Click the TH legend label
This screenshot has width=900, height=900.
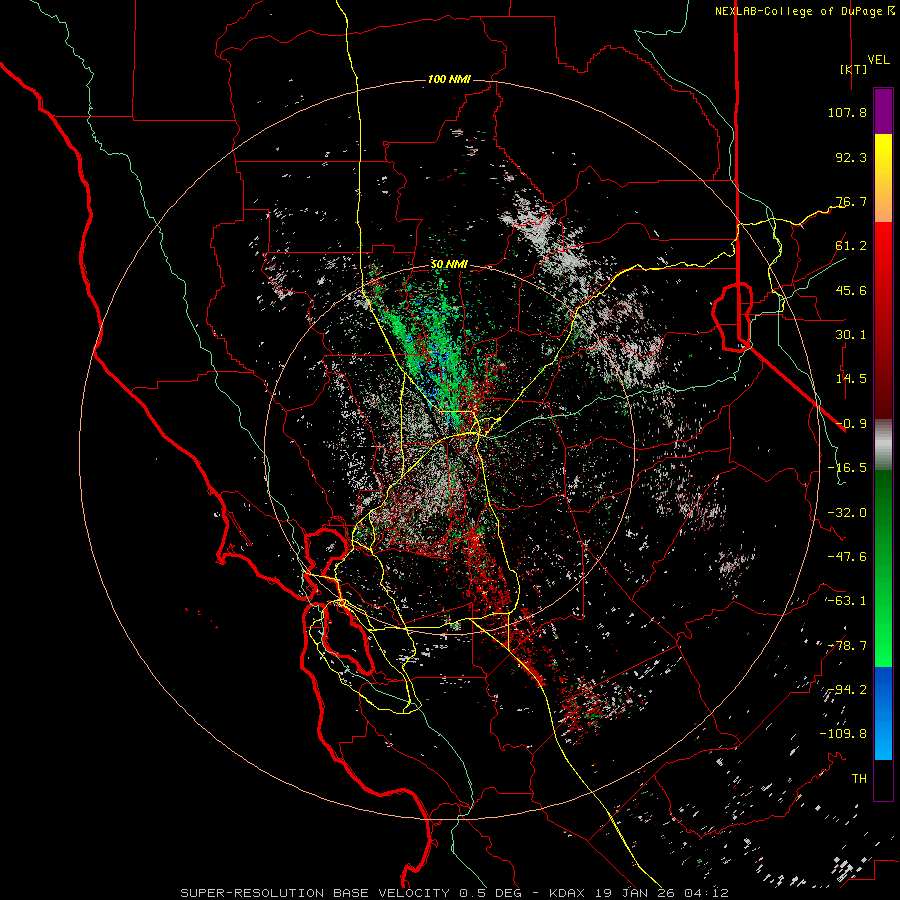859,779
